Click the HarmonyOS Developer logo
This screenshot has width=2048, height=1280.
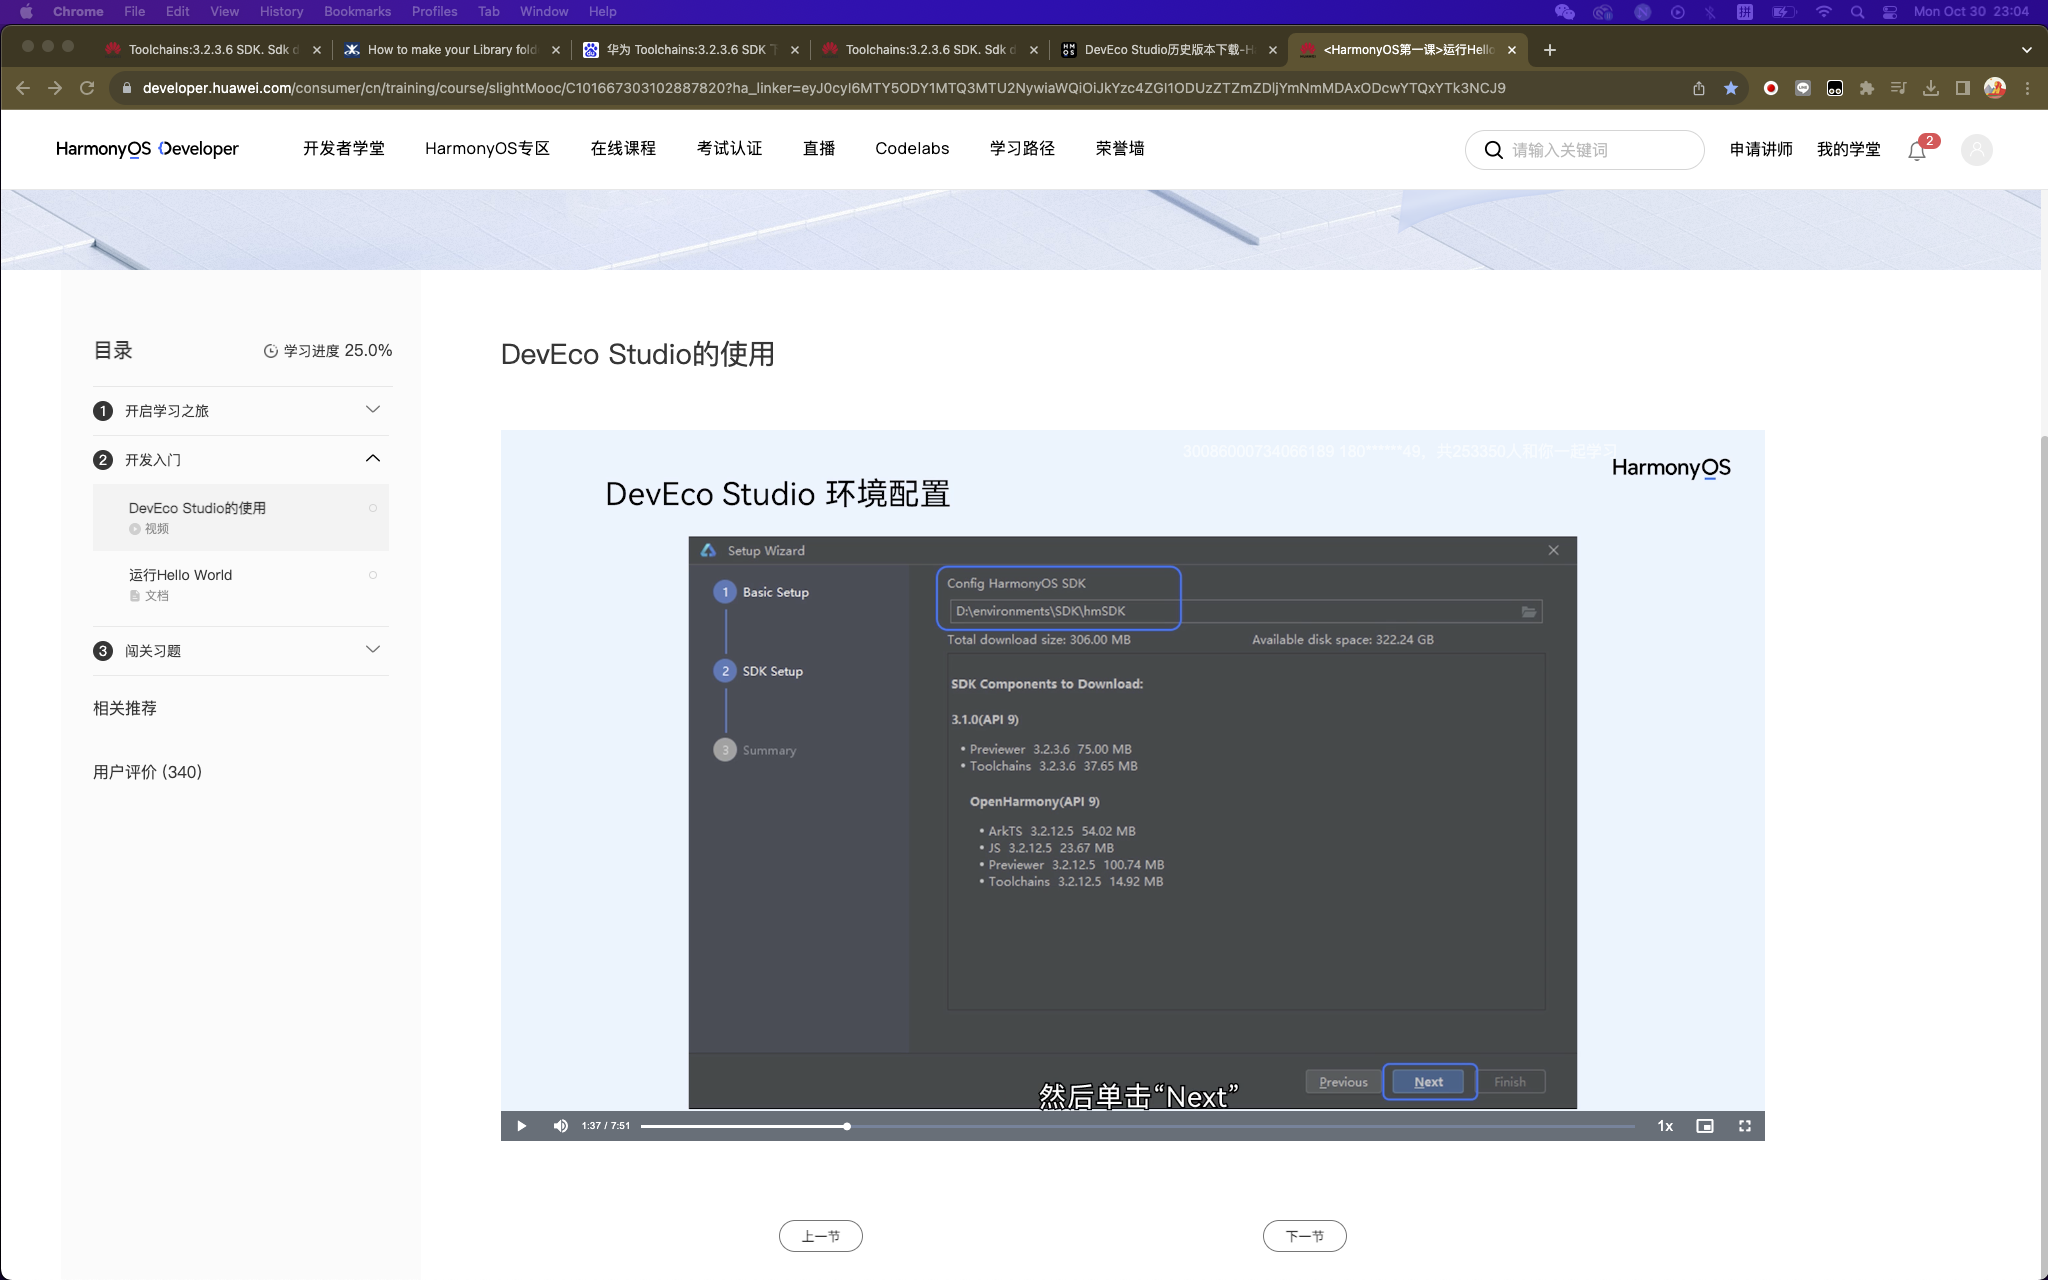pos(147,149)
